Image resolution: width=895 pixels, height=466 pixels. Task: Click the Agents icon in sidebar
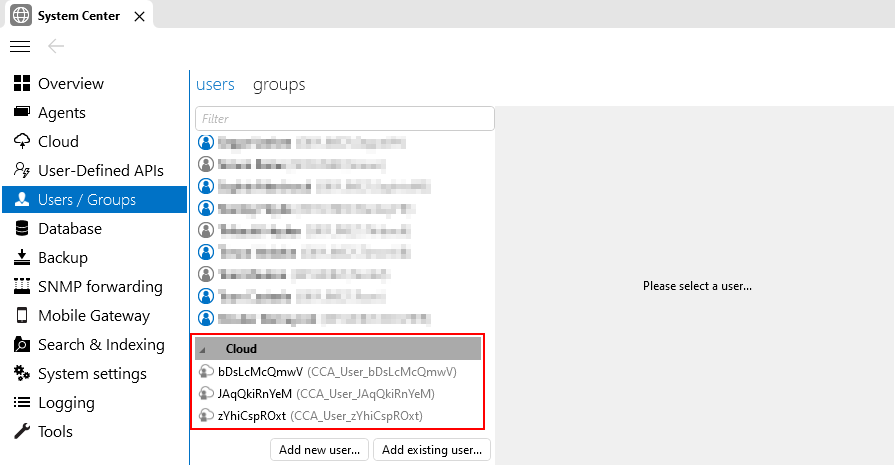(x=22, y=112)
